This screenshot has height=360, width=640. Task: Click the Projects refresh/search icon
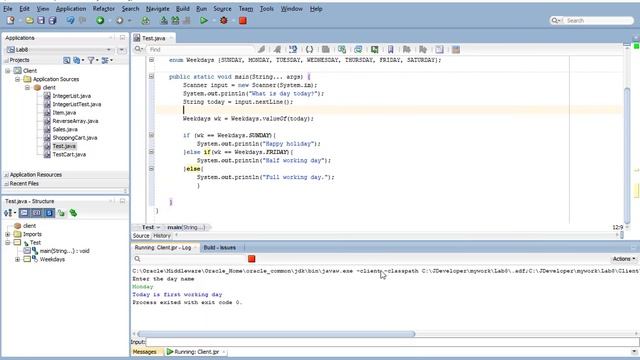point(67,60)
